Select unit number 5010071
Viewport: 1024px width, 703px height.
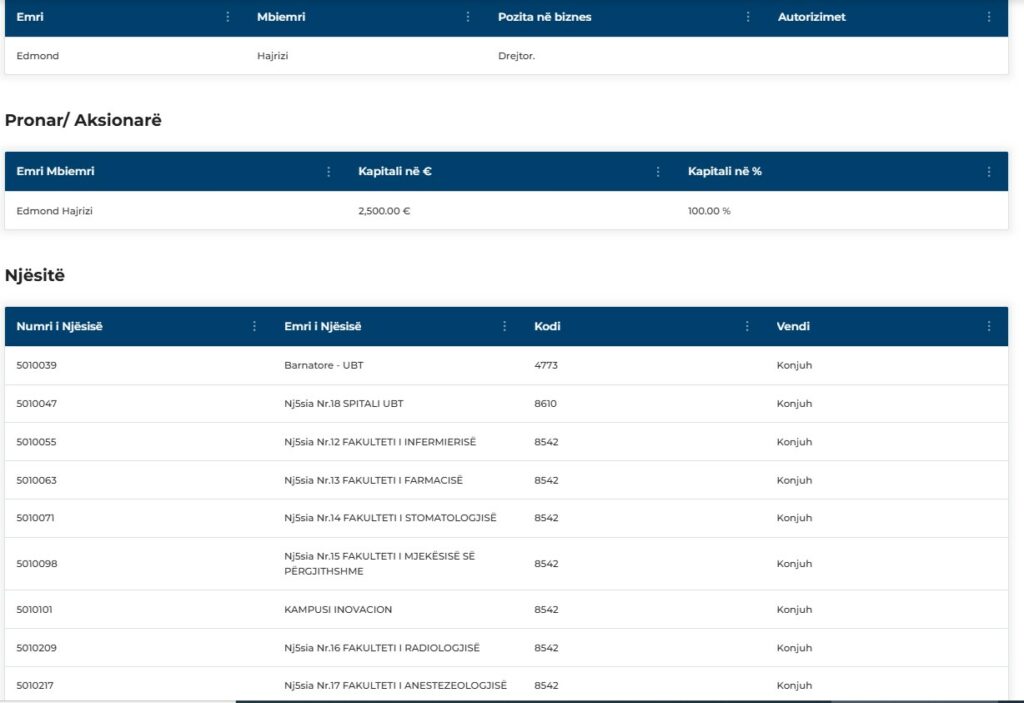35,517
